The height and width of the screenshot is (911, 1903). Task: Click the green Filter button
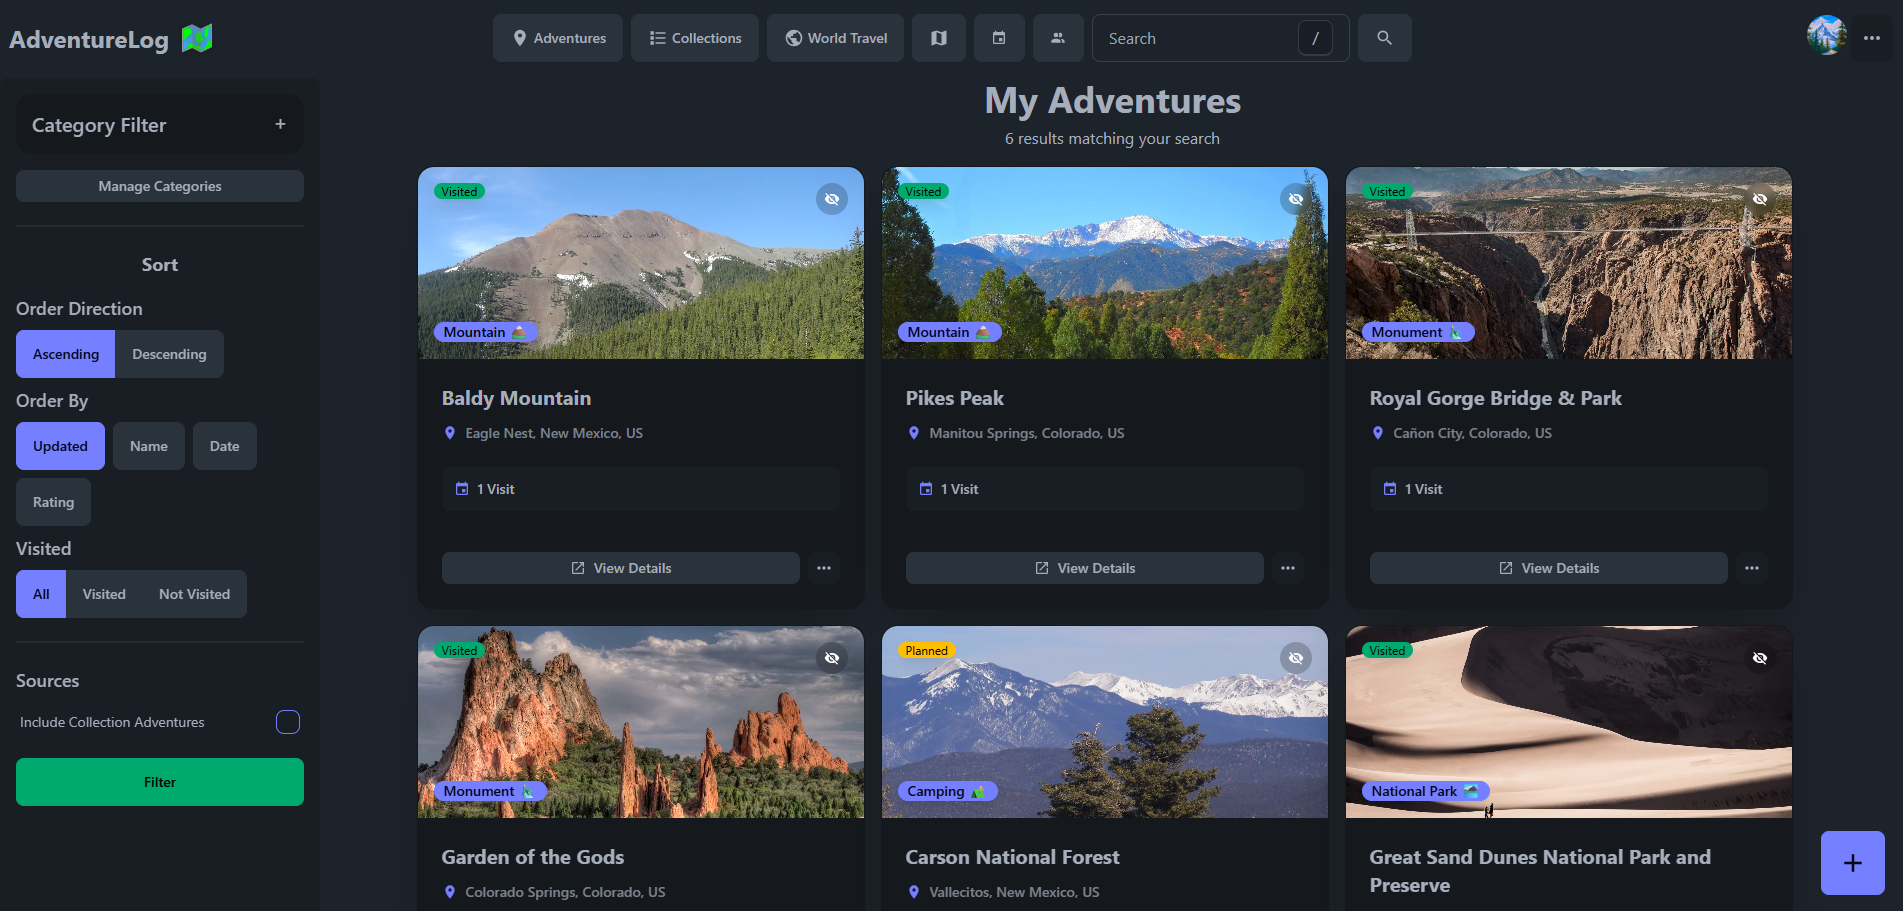tap(160, 782)
